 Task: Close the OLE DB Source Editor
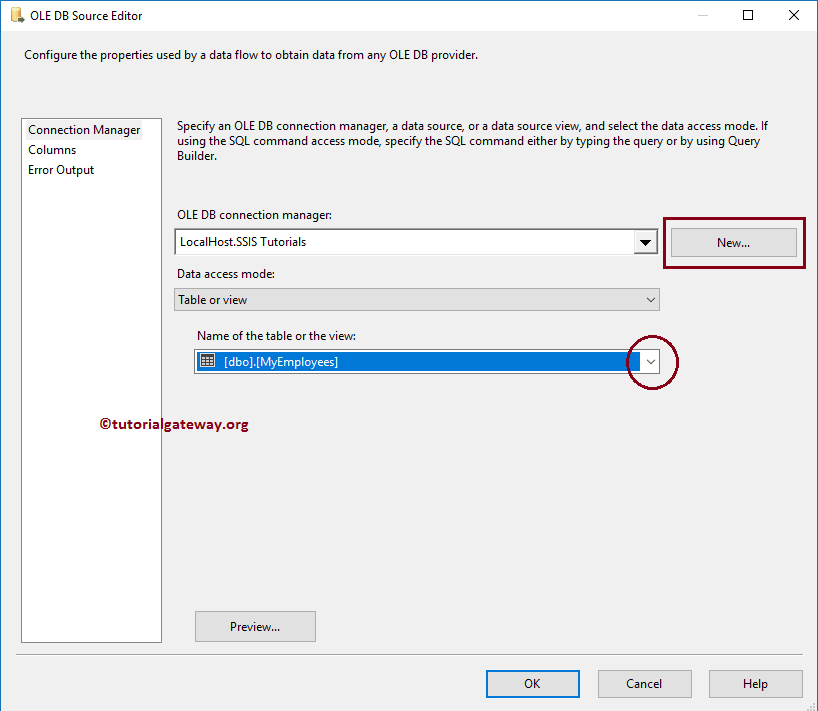793,15
